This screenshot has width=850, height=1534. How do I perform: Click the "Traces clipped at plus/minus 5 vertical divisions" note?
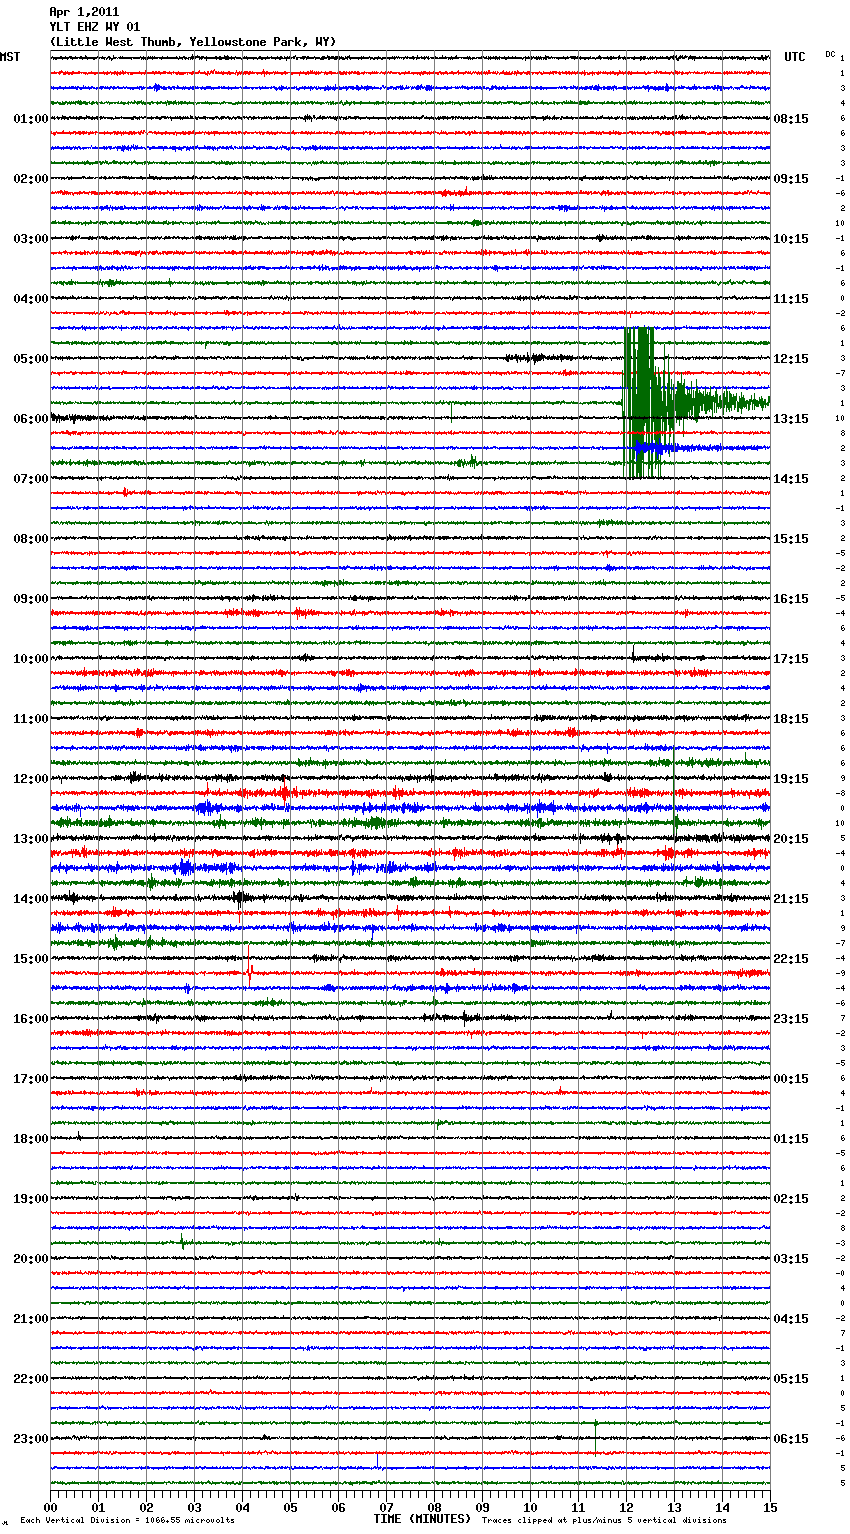pyautogui.click(x=604, y=1520)
